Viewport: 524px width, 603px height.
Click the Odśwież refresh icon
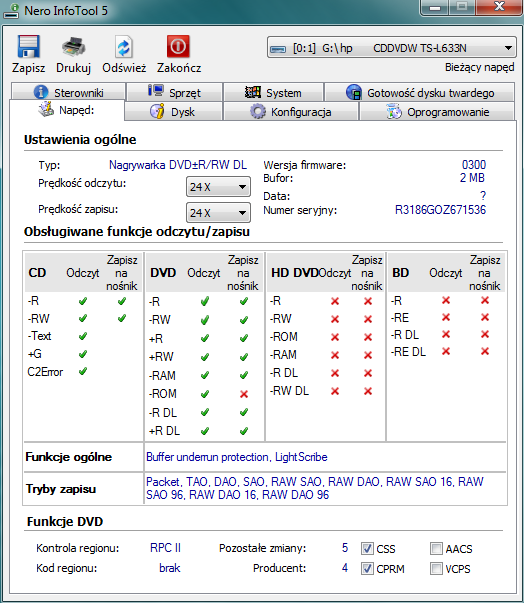click(124, 47)
